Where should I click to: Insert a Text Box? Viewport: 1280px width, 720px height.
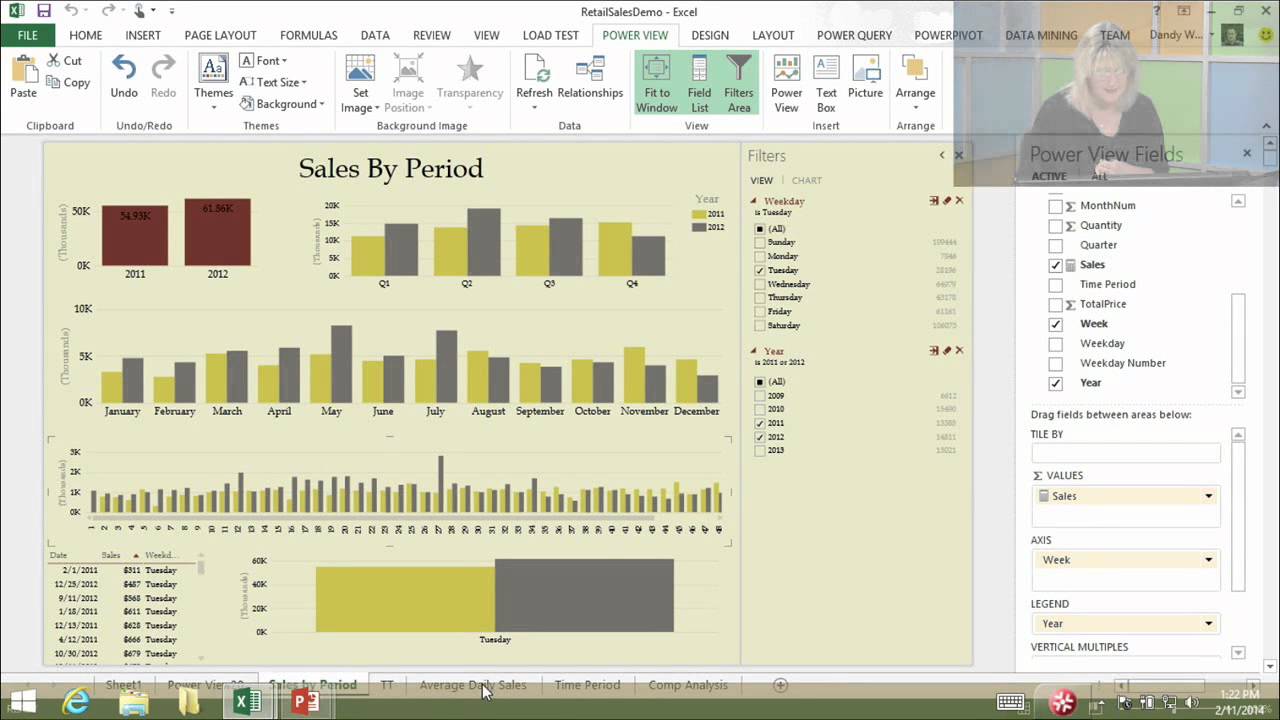(x=826, y=83)
